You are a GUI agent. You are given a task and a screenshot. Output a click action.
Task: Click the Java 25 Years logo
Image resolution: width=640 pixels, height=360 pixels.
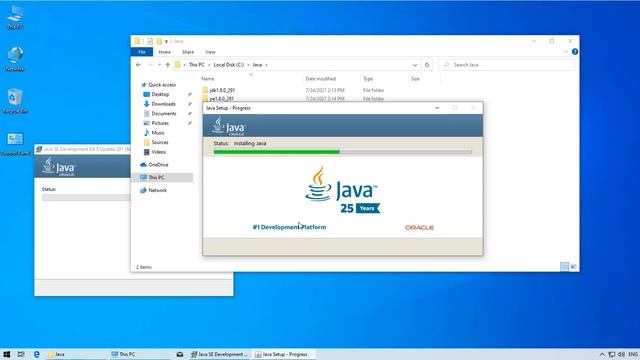[x=342, y=189]
